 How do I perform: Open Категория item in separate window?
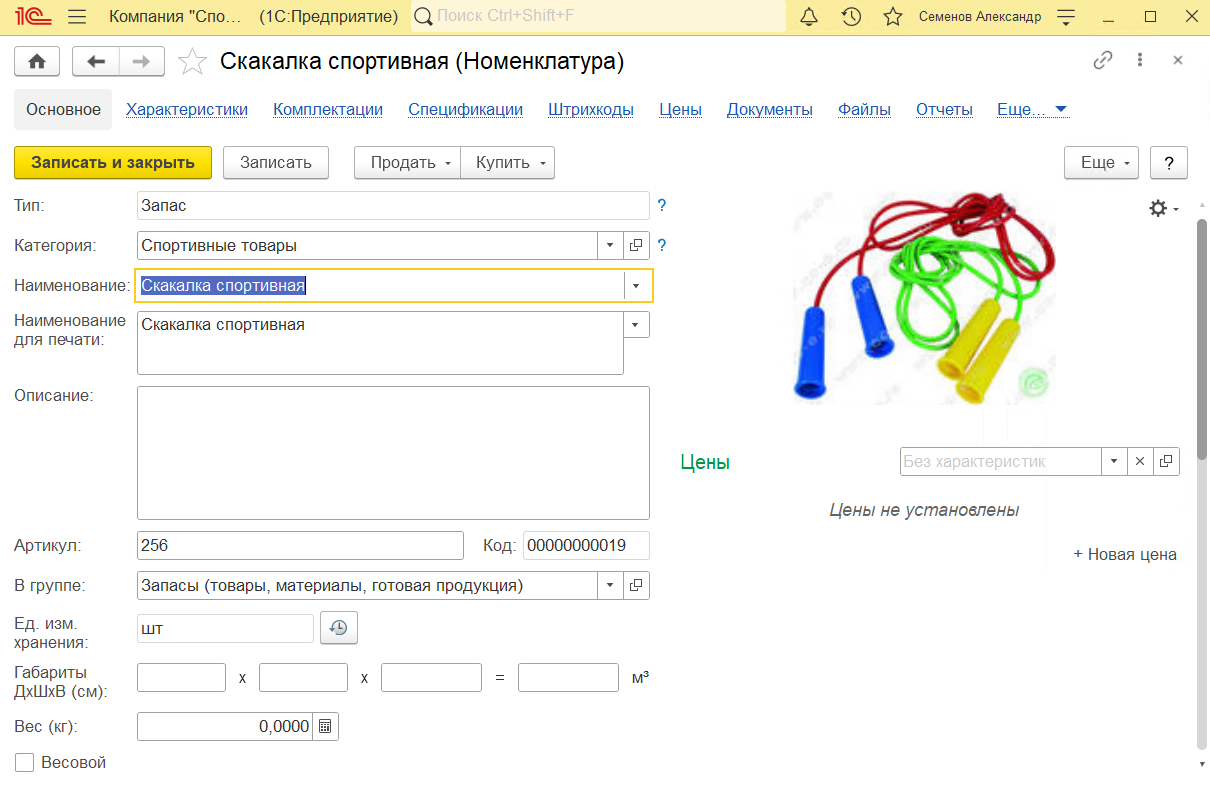636,245
